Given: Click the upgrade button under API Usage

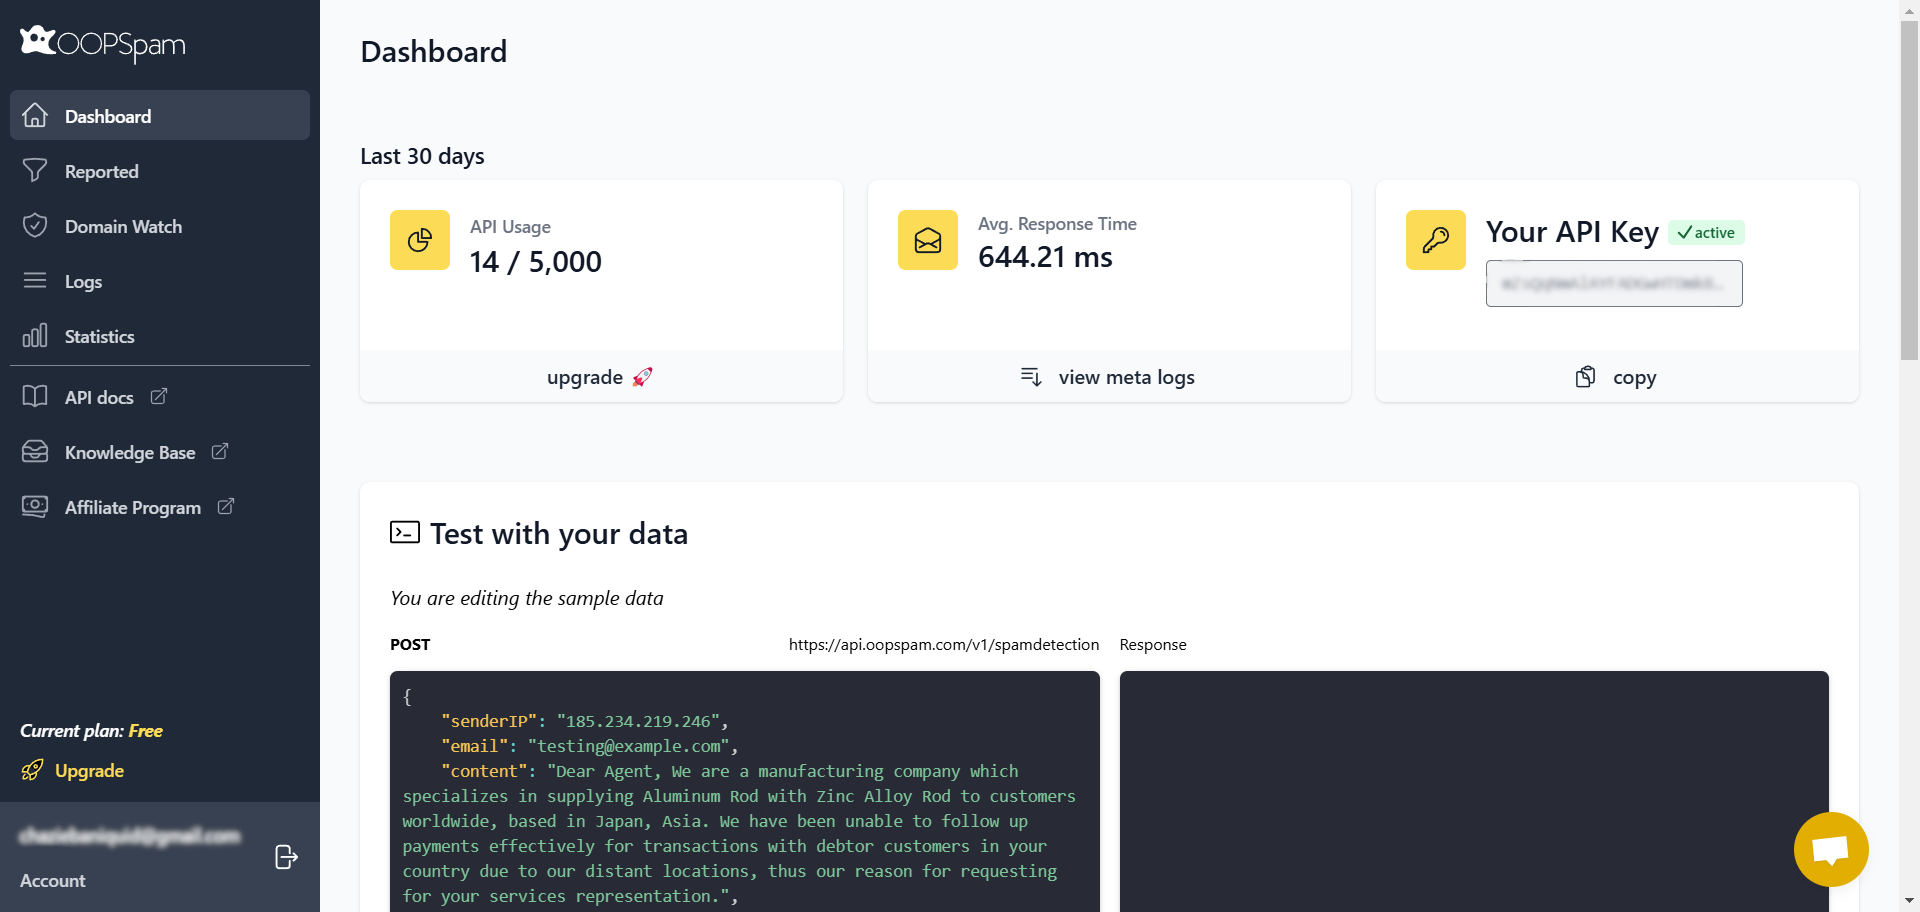Looking at the screenshot, I should [601, 377].
